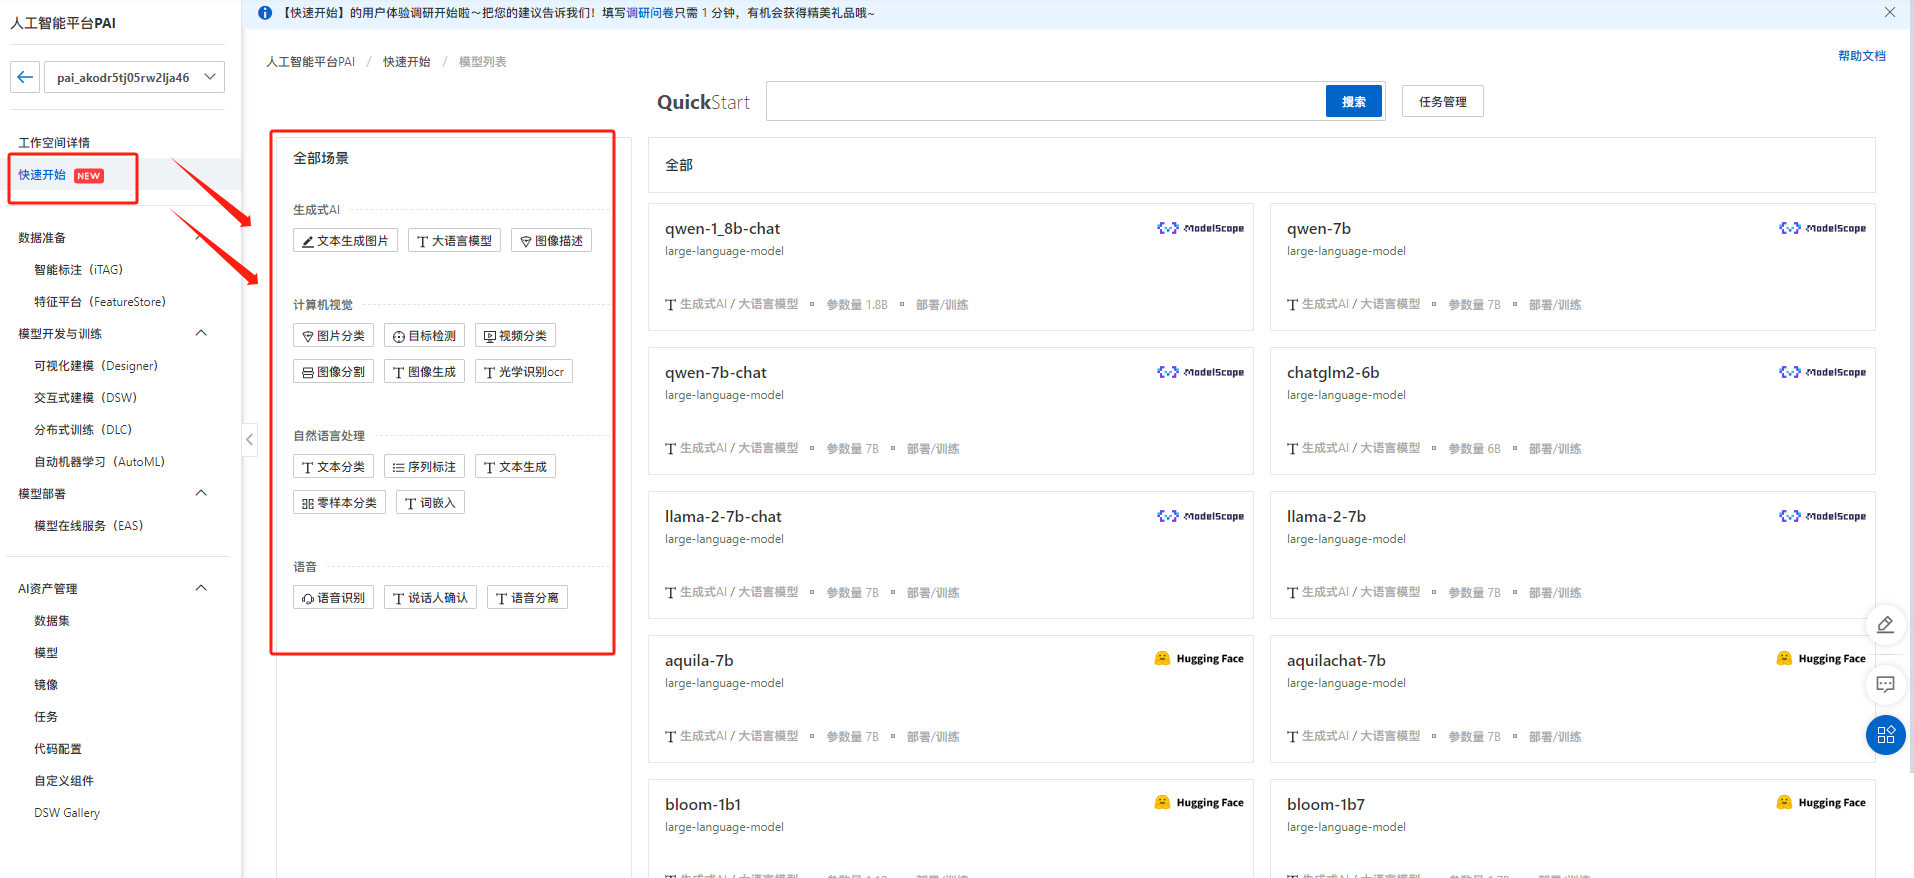
Task: Filter by 光学识别ocr scenario
Action: click(x=523, y=372)
